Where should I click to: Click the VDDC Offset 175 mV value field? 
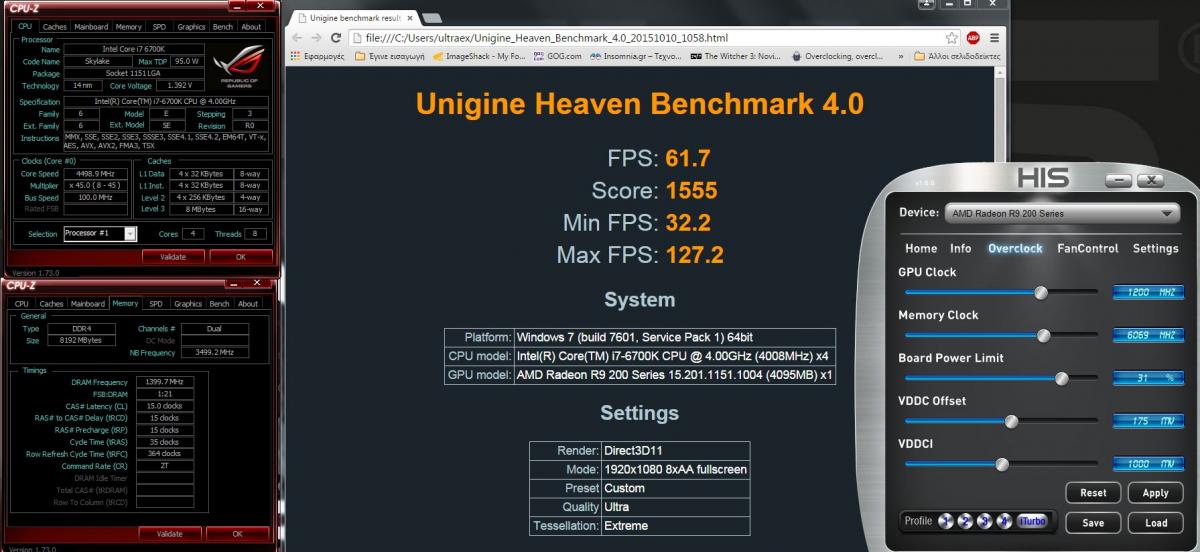tap(1148, 422)
